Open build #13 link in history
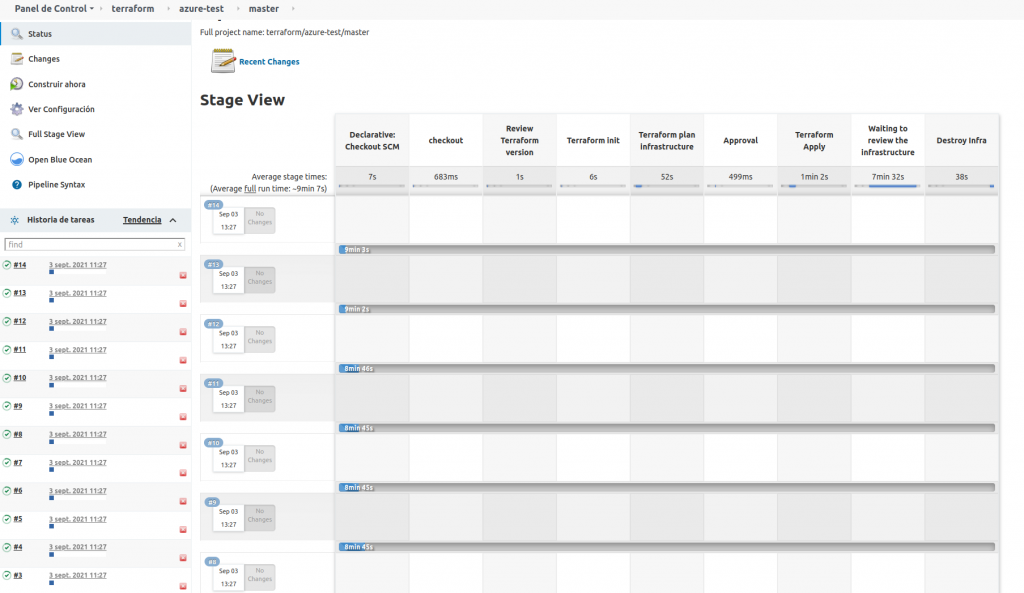The height and width of the screenshot is (593, 1024). [x=20, y=293]
